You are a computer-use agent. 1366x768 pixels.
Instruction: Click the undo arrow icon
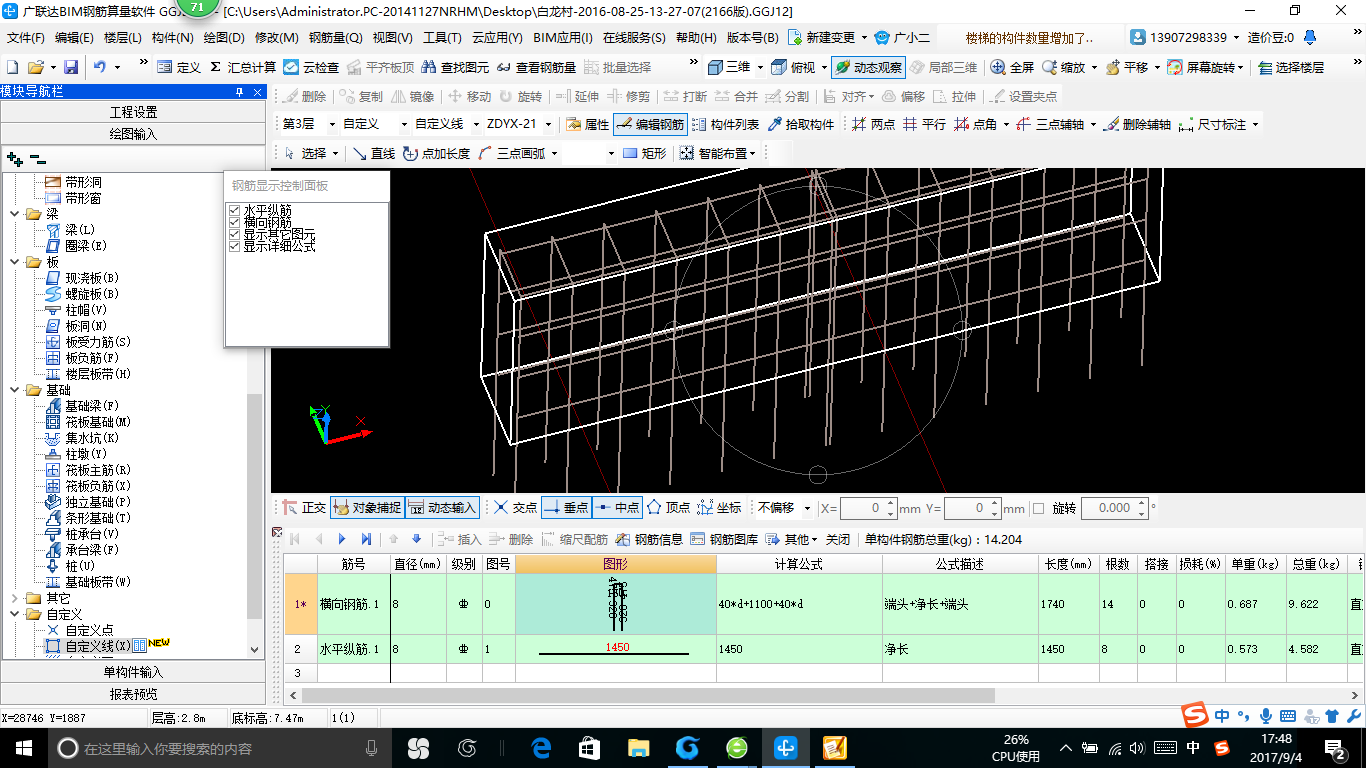pyautogui.click(x=100, y=67)
